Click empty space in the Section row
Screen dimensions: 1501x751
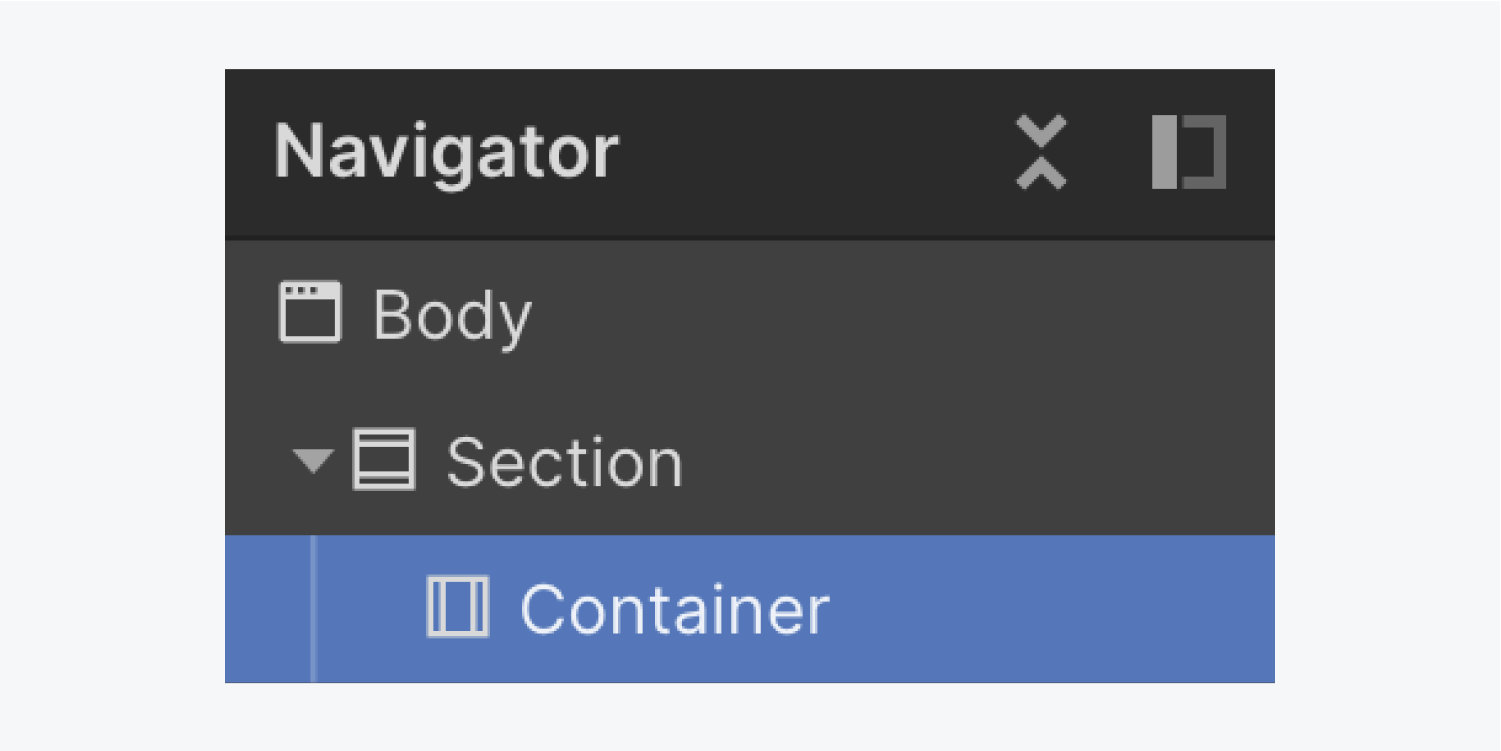coord(980,462)
